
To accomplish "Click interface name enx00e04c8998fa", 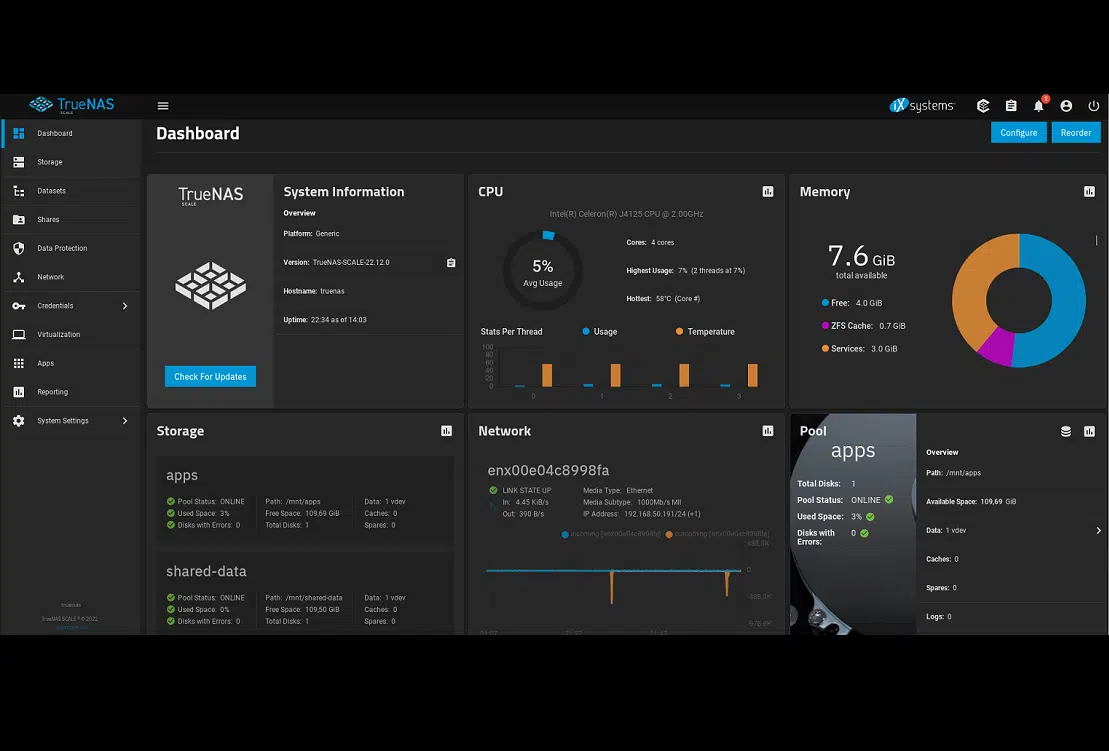I will click(x=548, y=470).
